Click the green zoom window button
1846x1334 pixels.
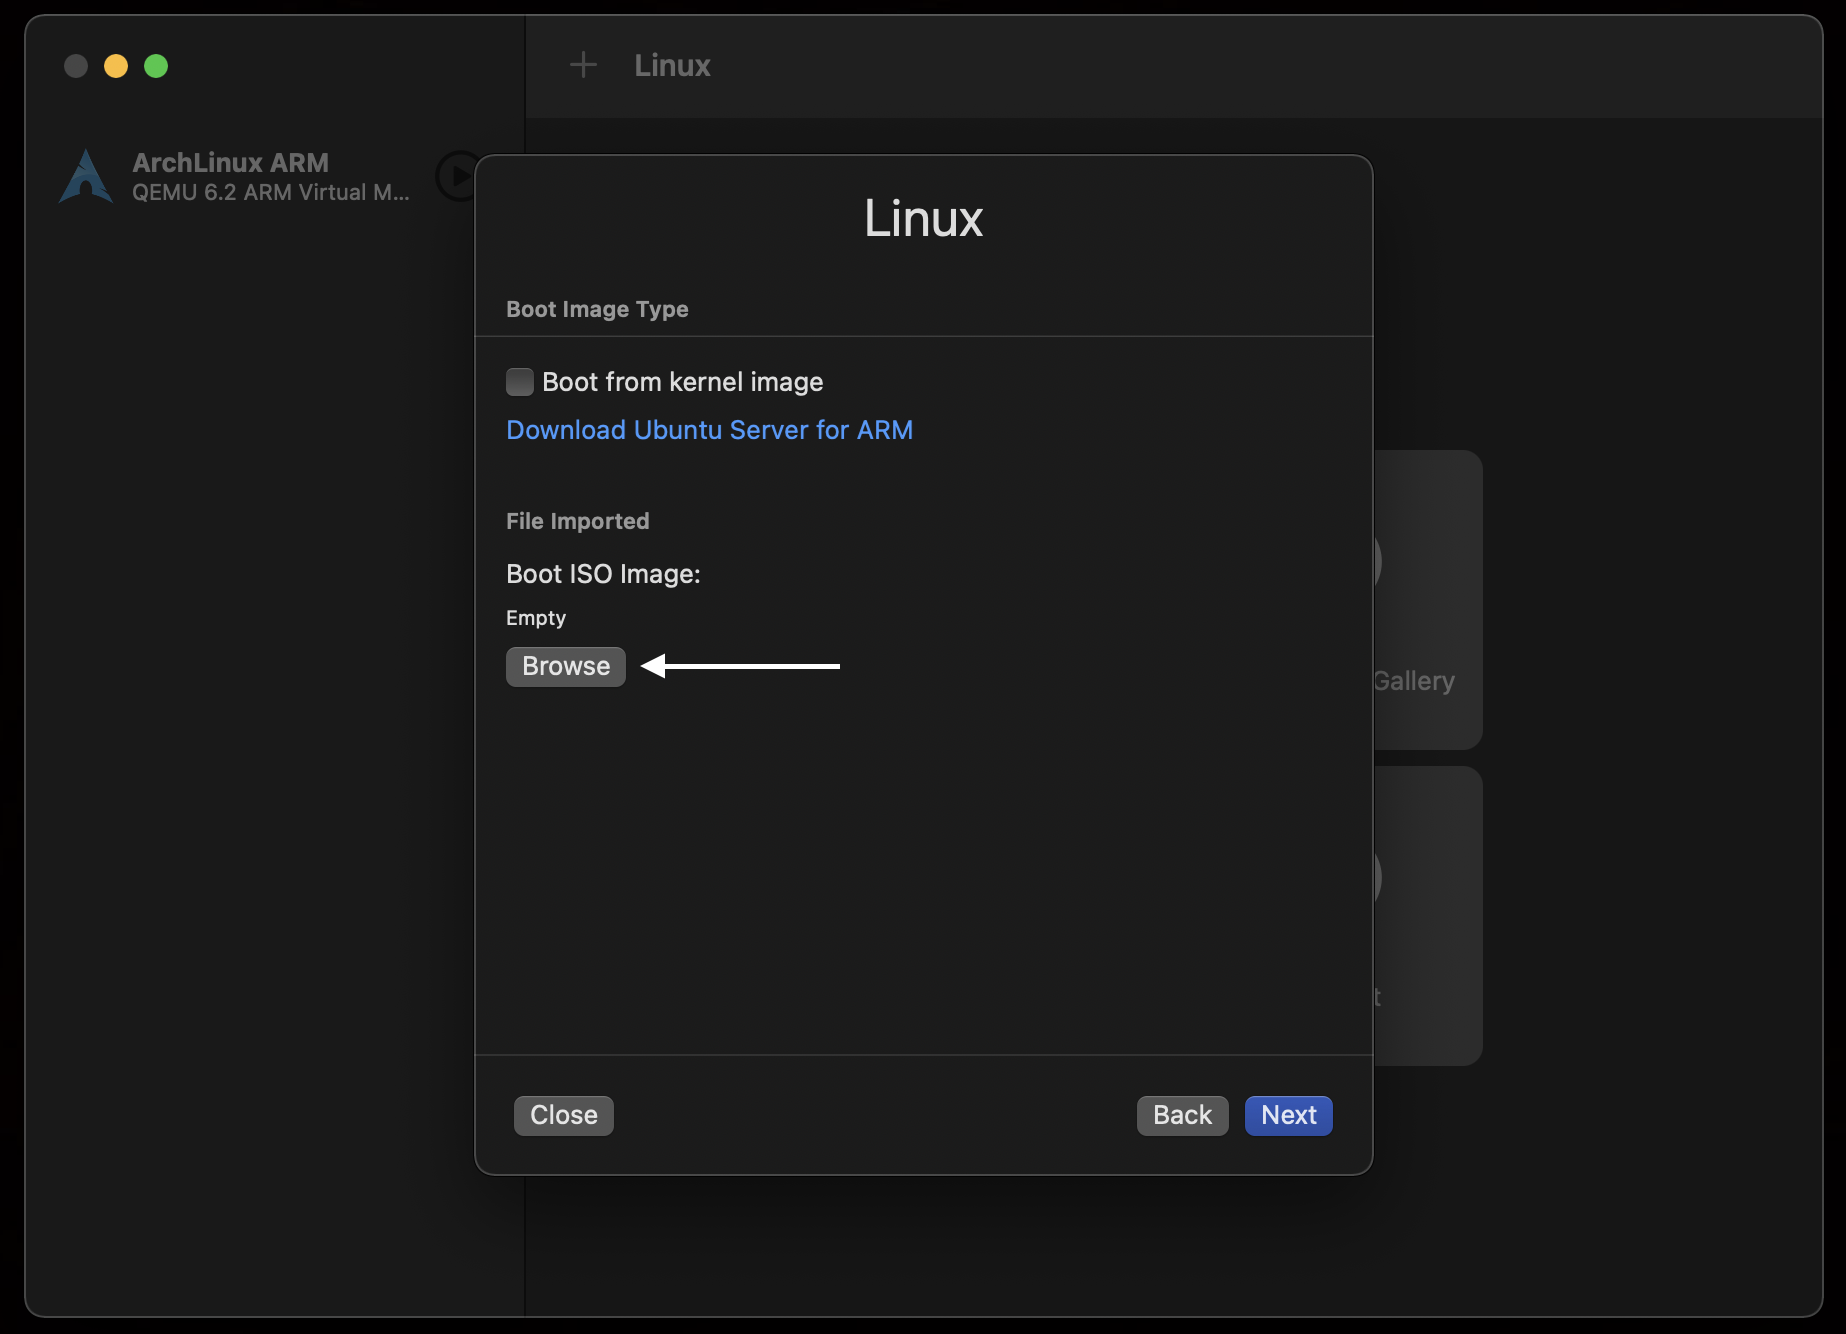coord(156,66)
